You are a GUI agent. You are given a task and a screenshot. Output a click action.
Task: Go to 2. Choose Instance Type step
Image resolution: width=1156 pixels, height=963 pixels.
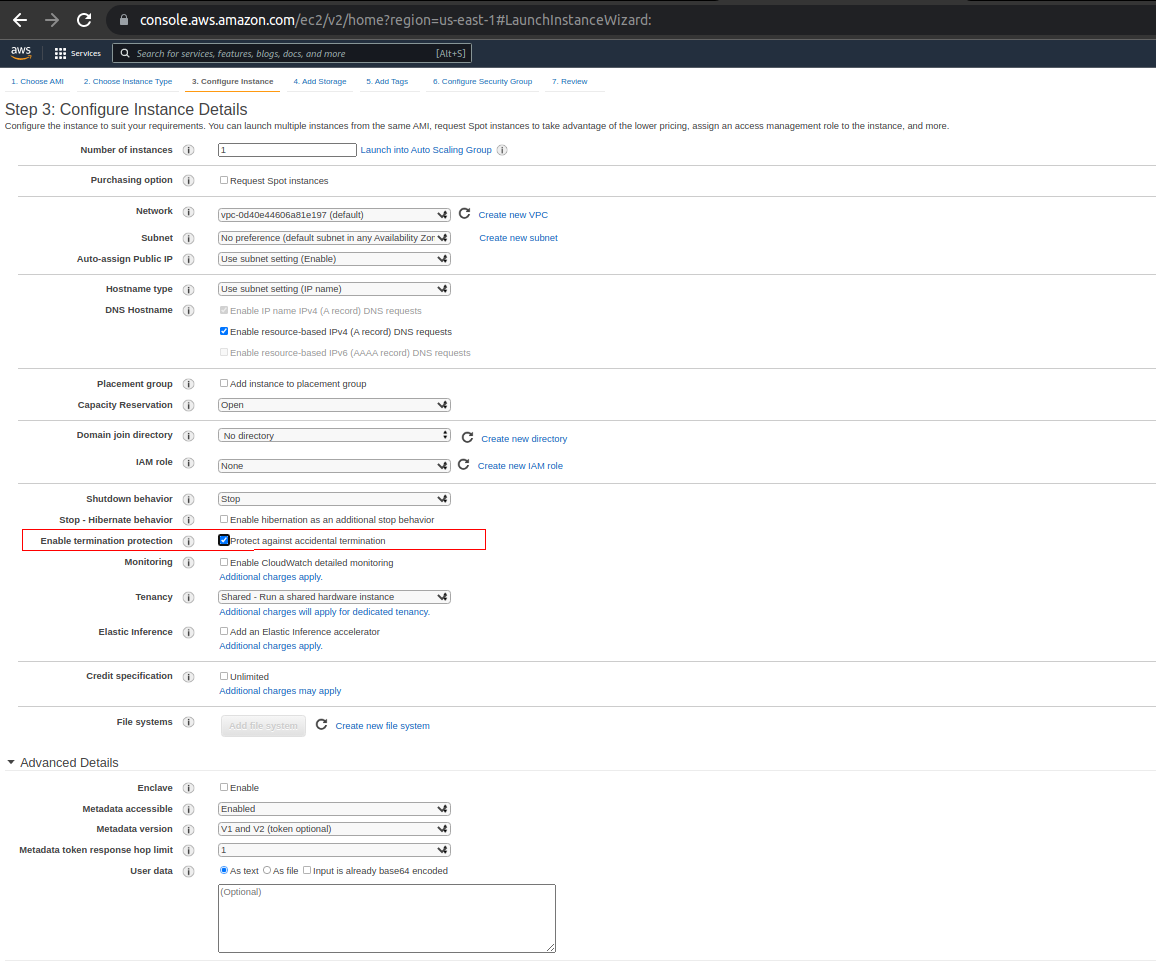pyautogui.click(x=128, y=82)
